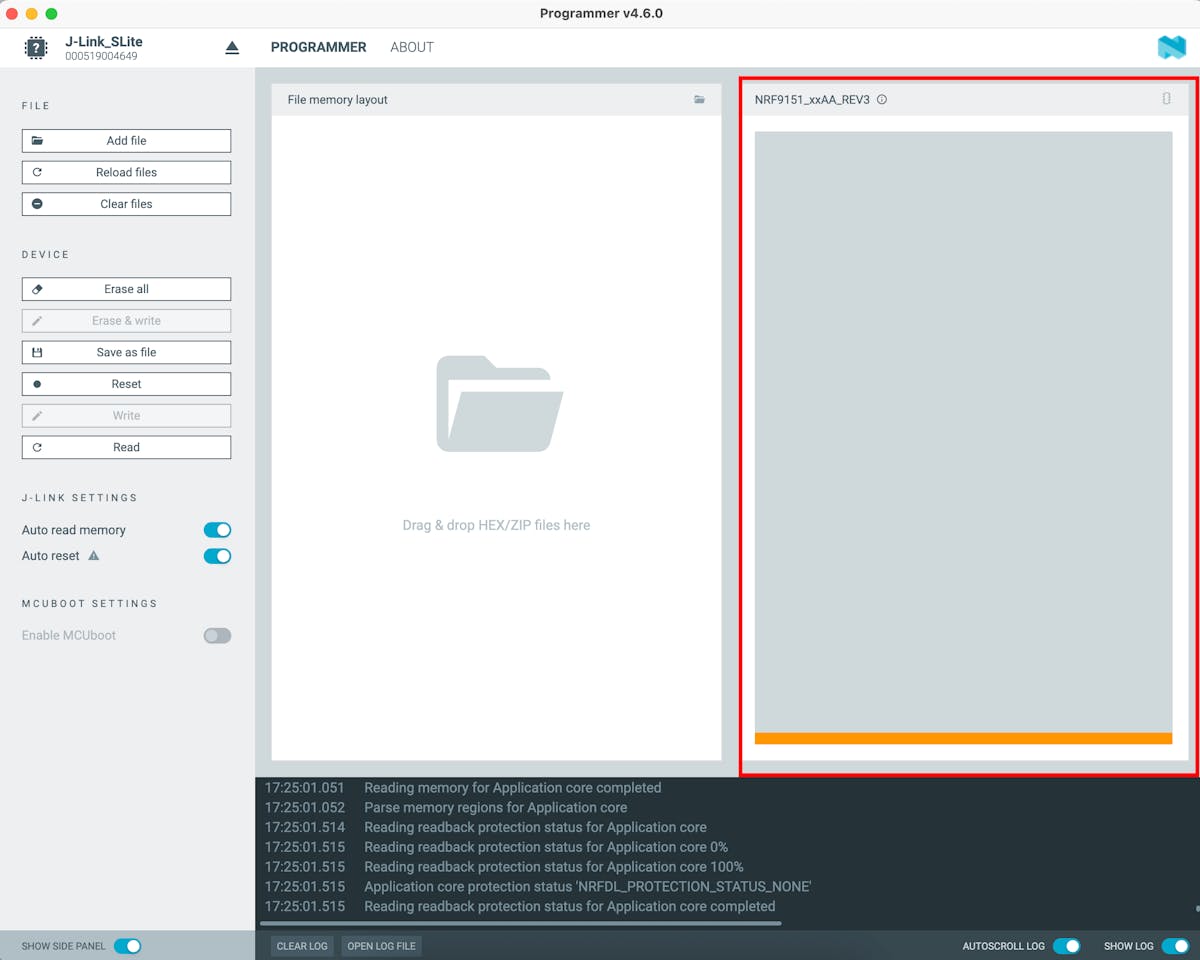Image resolution: width=1200 pixels, height=960 pixels.
Task: Switch to the ABOUT tab
Action: [x=412, y=47]
